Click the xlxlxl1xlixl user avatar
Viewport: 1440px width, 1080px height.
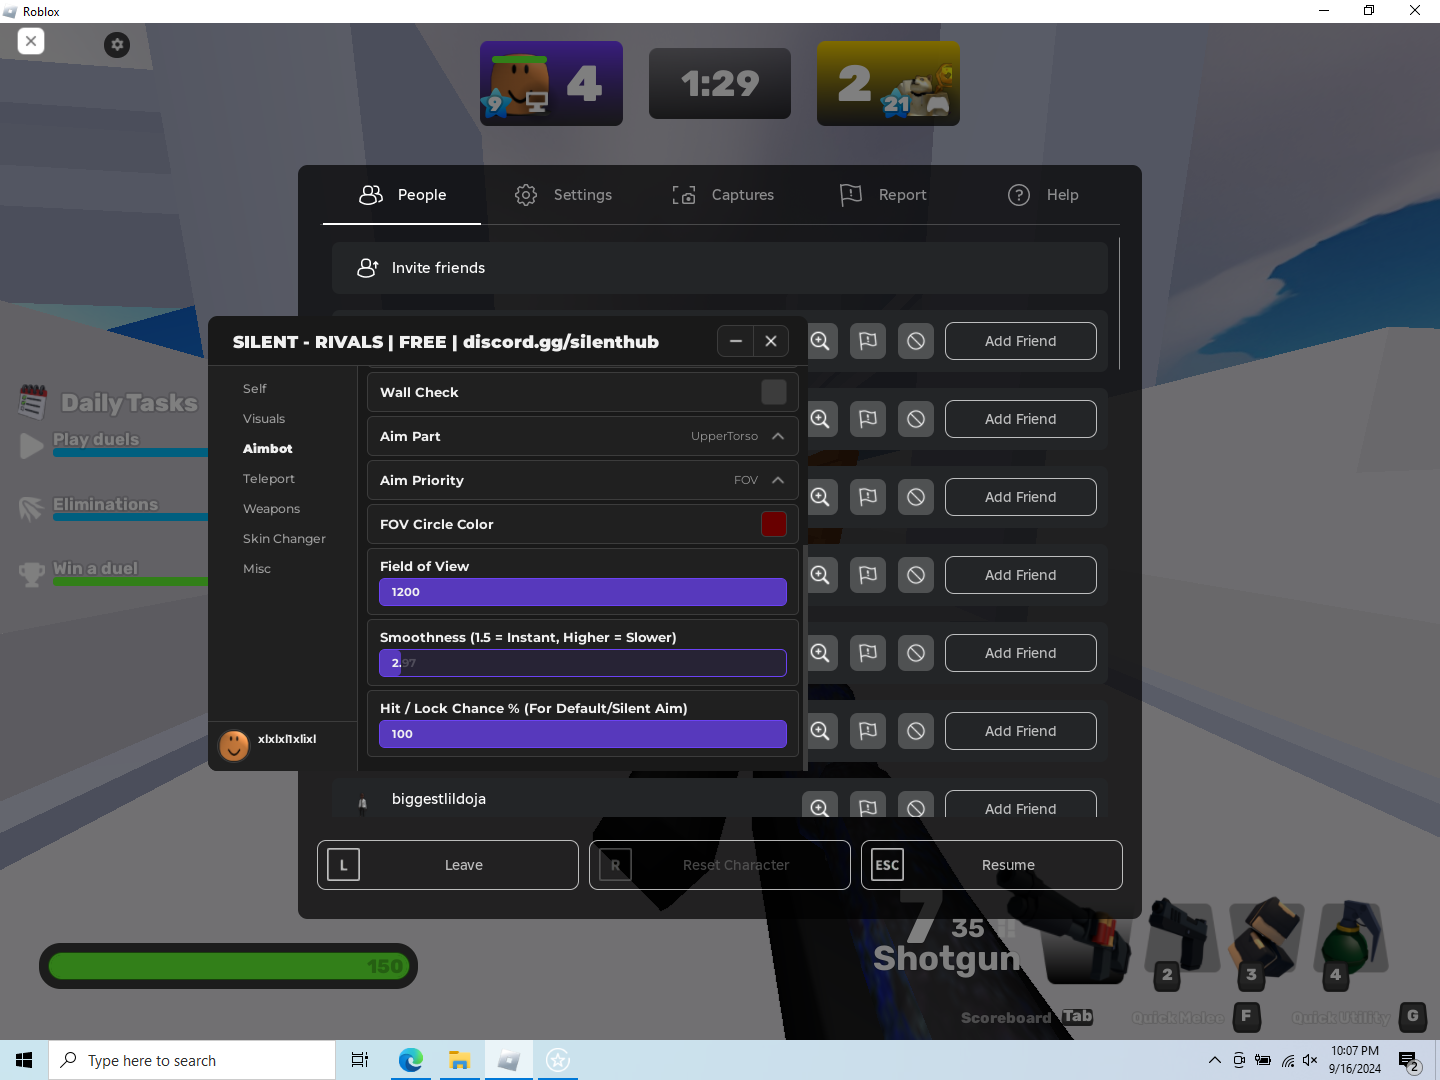(x=234, y=745)
